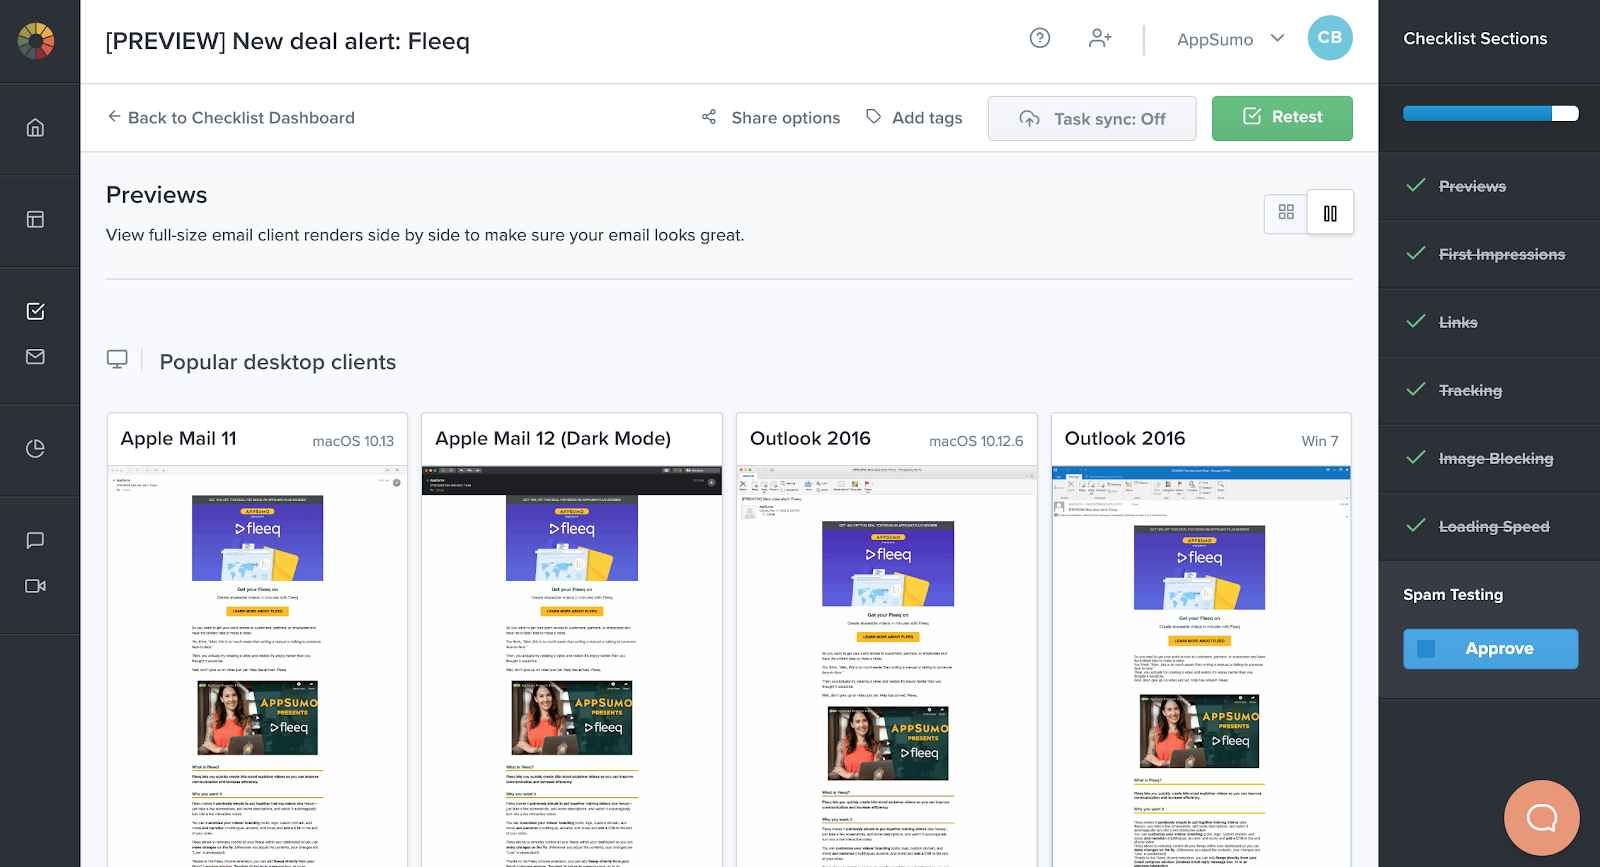Click the Popular desktop clients heading

pyautogui.click(x=278, y=362)
